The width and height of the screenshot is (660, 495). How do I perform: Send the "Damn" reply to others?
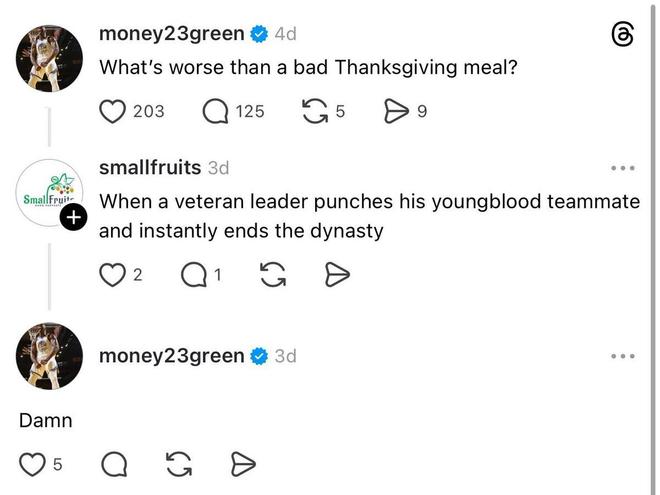tap(243, 463)
